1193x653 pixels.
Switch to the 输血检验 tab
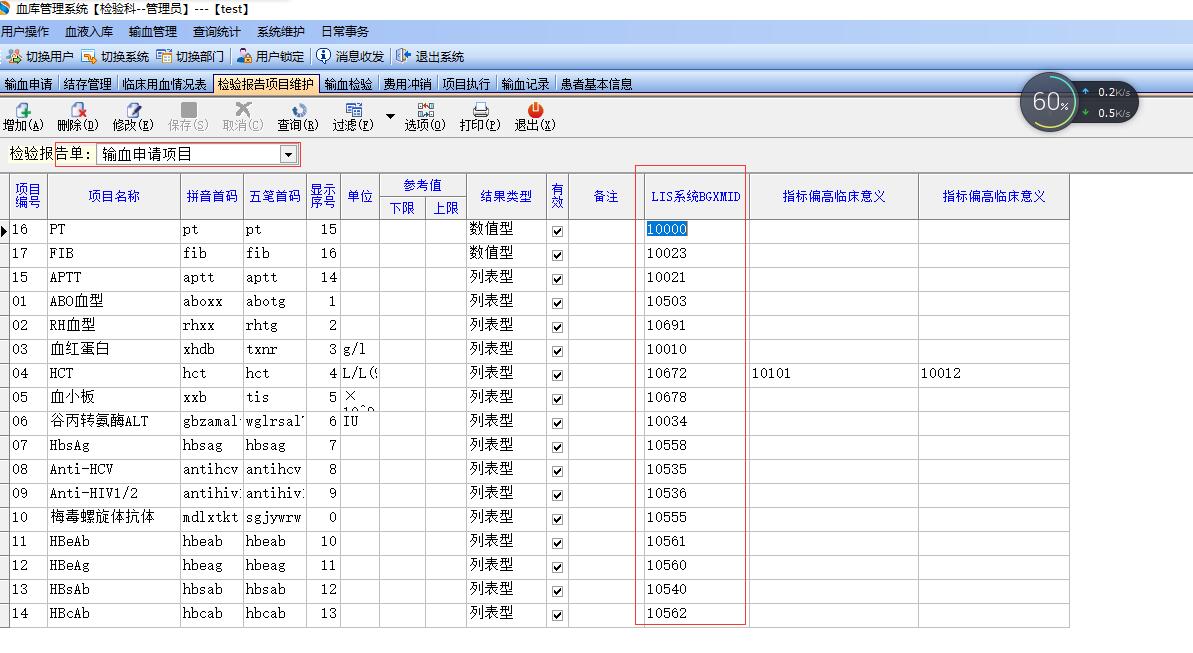point(348,84)
